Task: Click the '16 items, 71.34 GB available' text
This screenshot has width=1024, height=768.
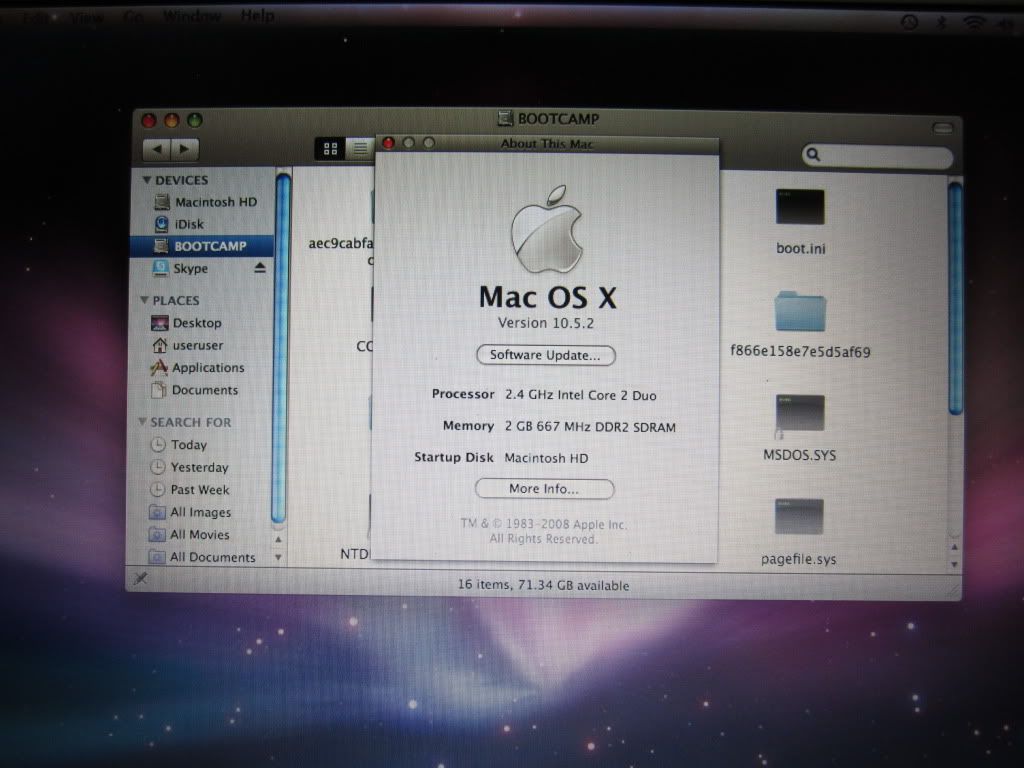Action: point(543,585)
